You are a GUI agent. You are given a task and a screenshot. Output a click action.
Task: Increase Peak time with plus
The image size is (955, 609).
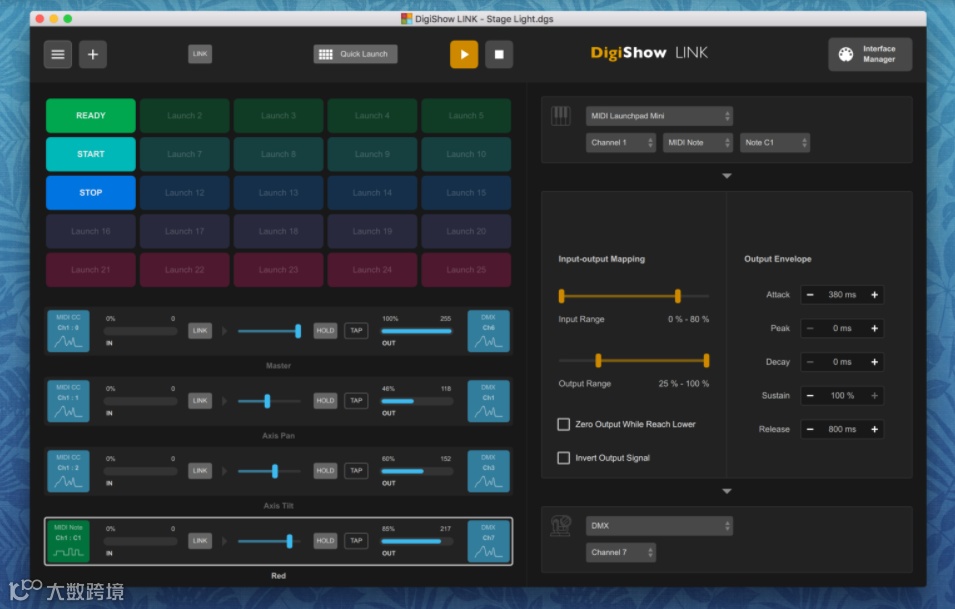875,328
